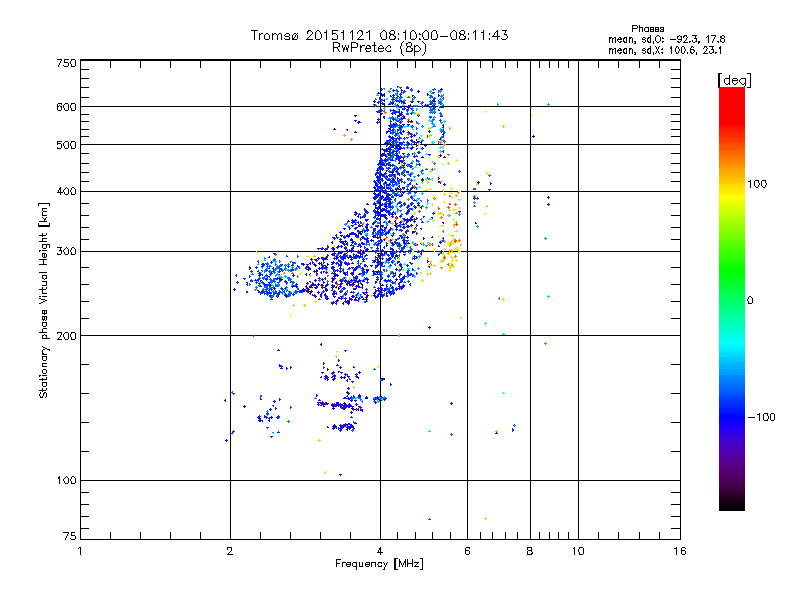
Task: Click the y-axis tick label '500'
Action: tap(66, 145)
